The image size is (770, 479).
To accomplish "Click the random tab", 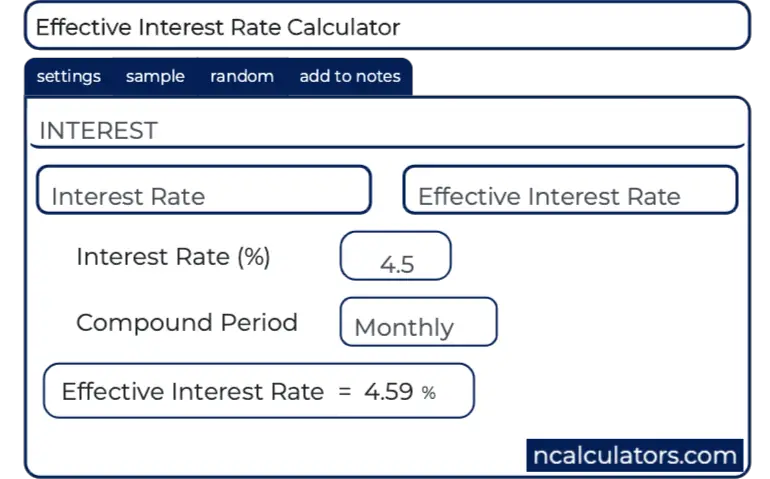I will coord(241,77).
